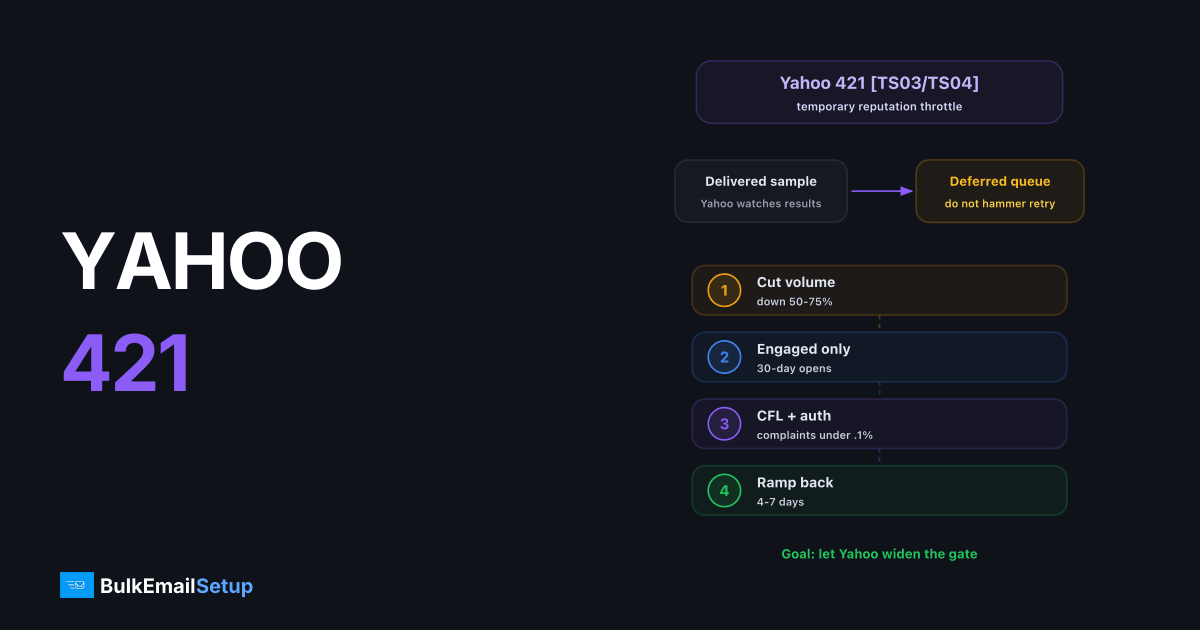Click the '4-7 days' text
This screenshot has width=1200, height=630.
pos(780,502)
